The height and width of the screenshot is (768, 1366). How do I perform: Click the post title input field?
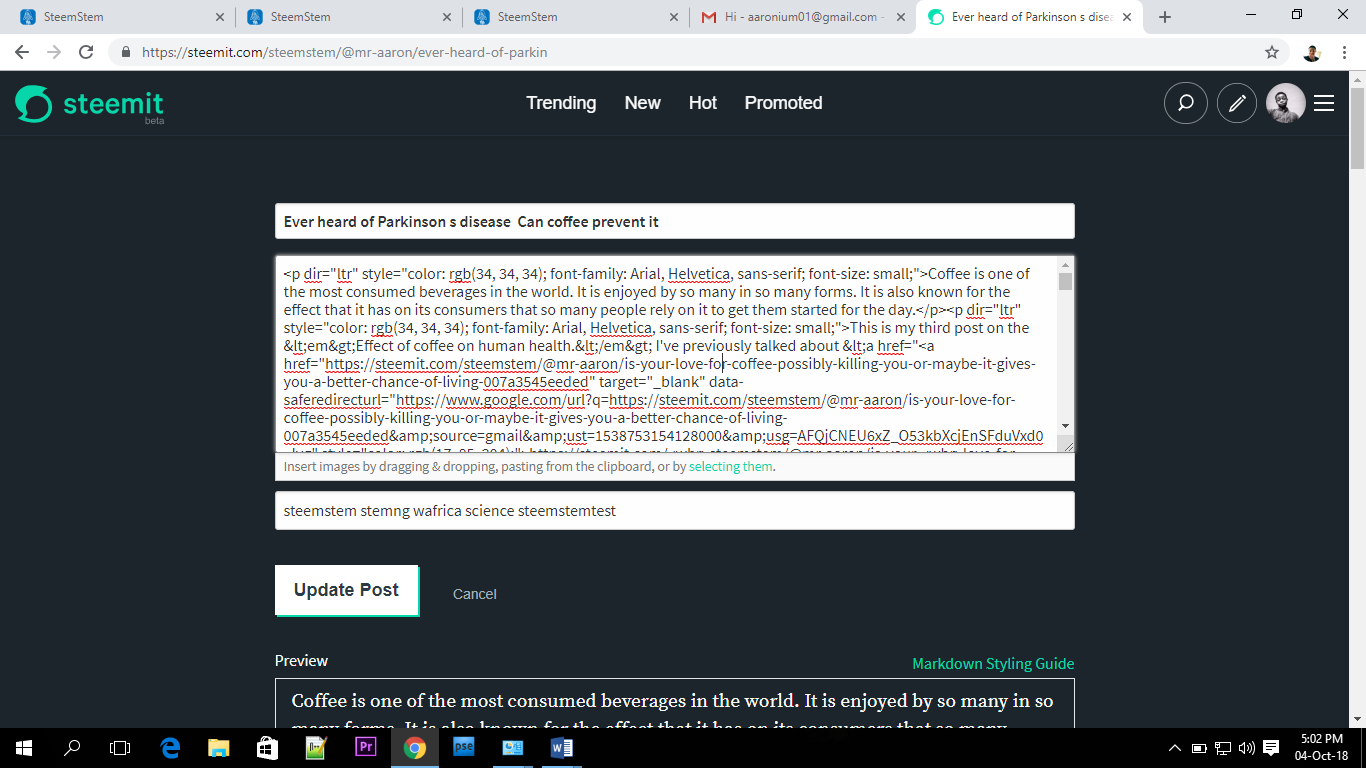pos(675,221)
